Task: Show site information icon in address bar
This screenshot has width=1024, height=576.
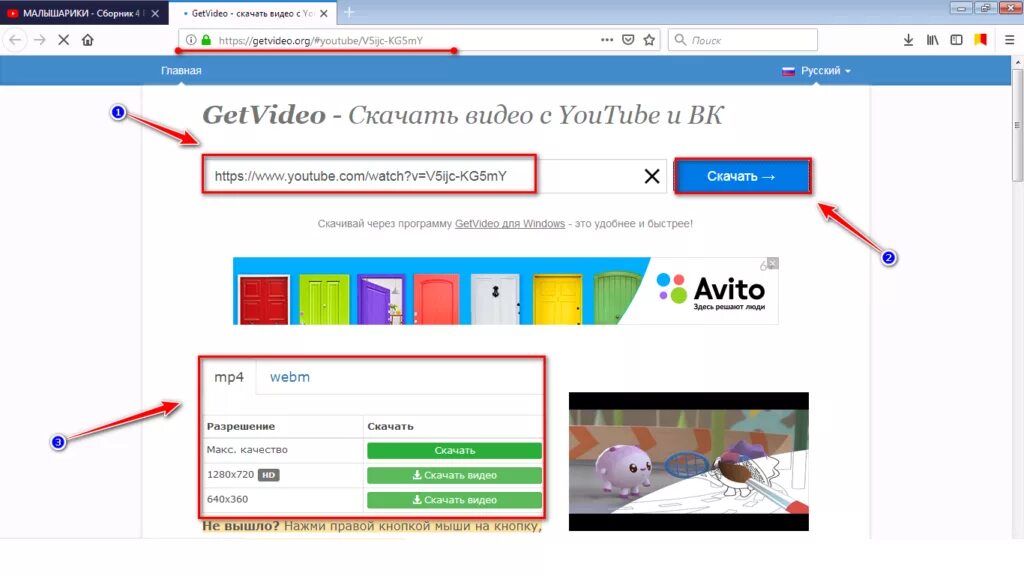Action: [191, 40]
